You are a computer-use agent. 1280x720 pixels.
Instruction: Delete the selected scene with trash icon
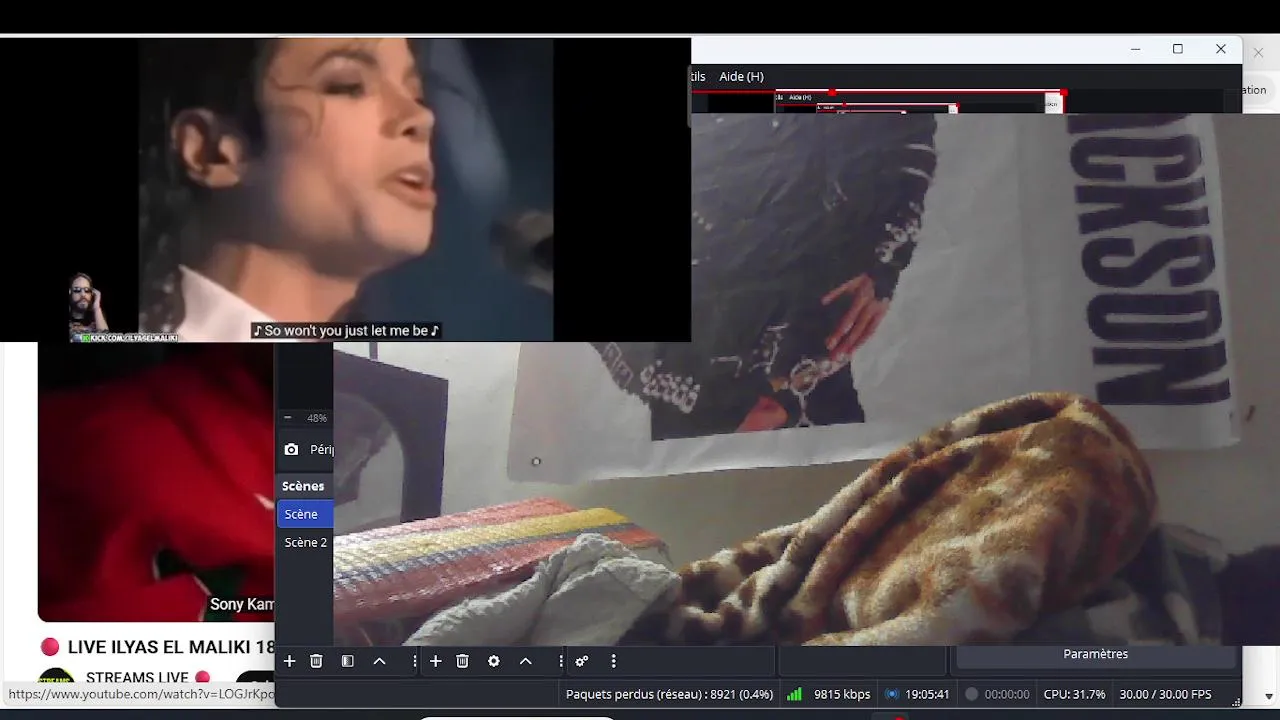(x=316, y=661)
